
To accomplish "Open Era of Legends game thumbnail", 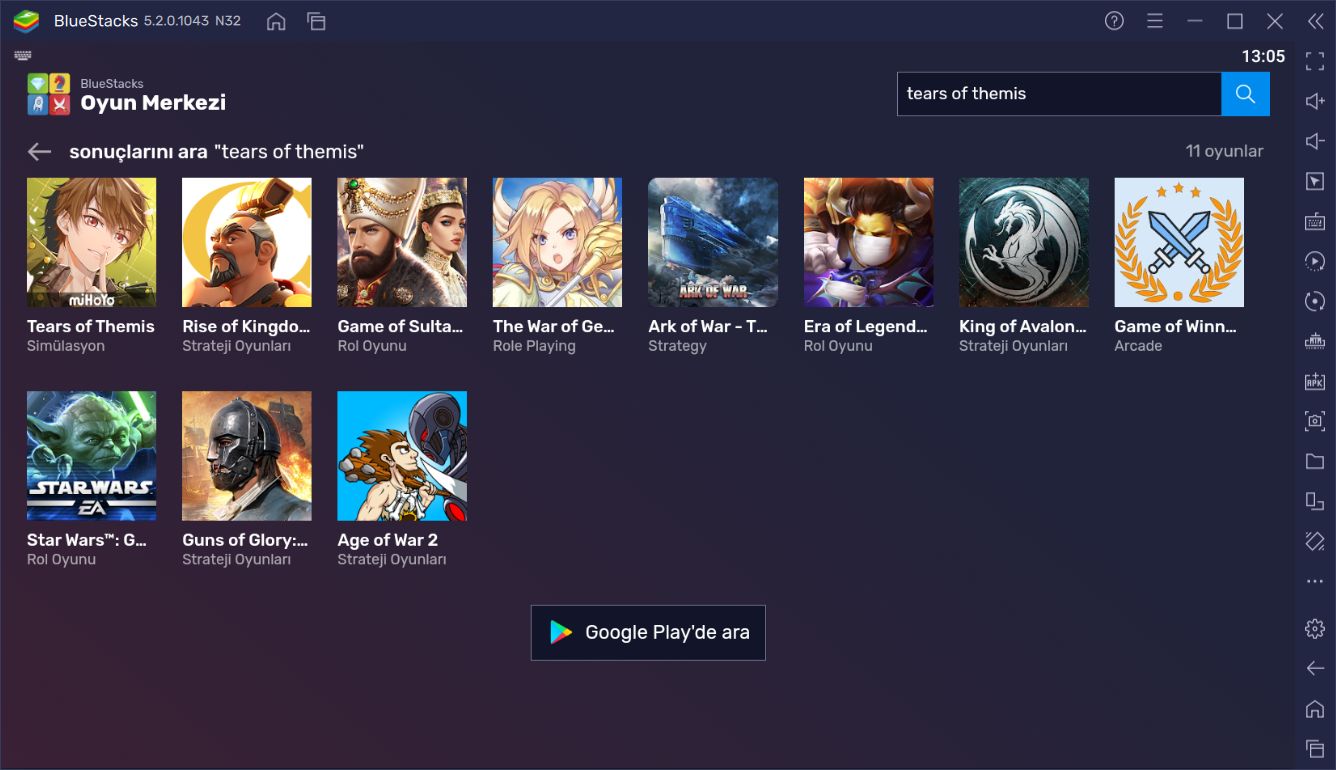I will pos(868,242).
